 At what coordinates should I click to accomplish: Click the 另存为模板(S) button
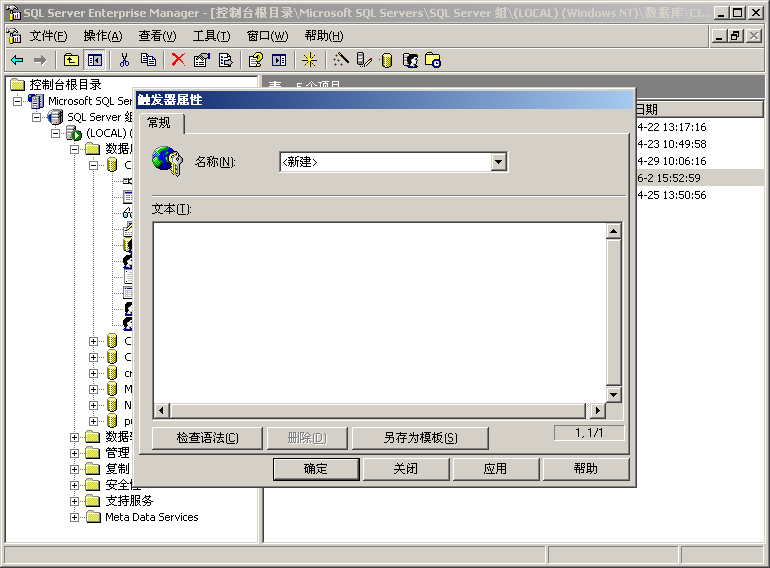tap(420, 438)
